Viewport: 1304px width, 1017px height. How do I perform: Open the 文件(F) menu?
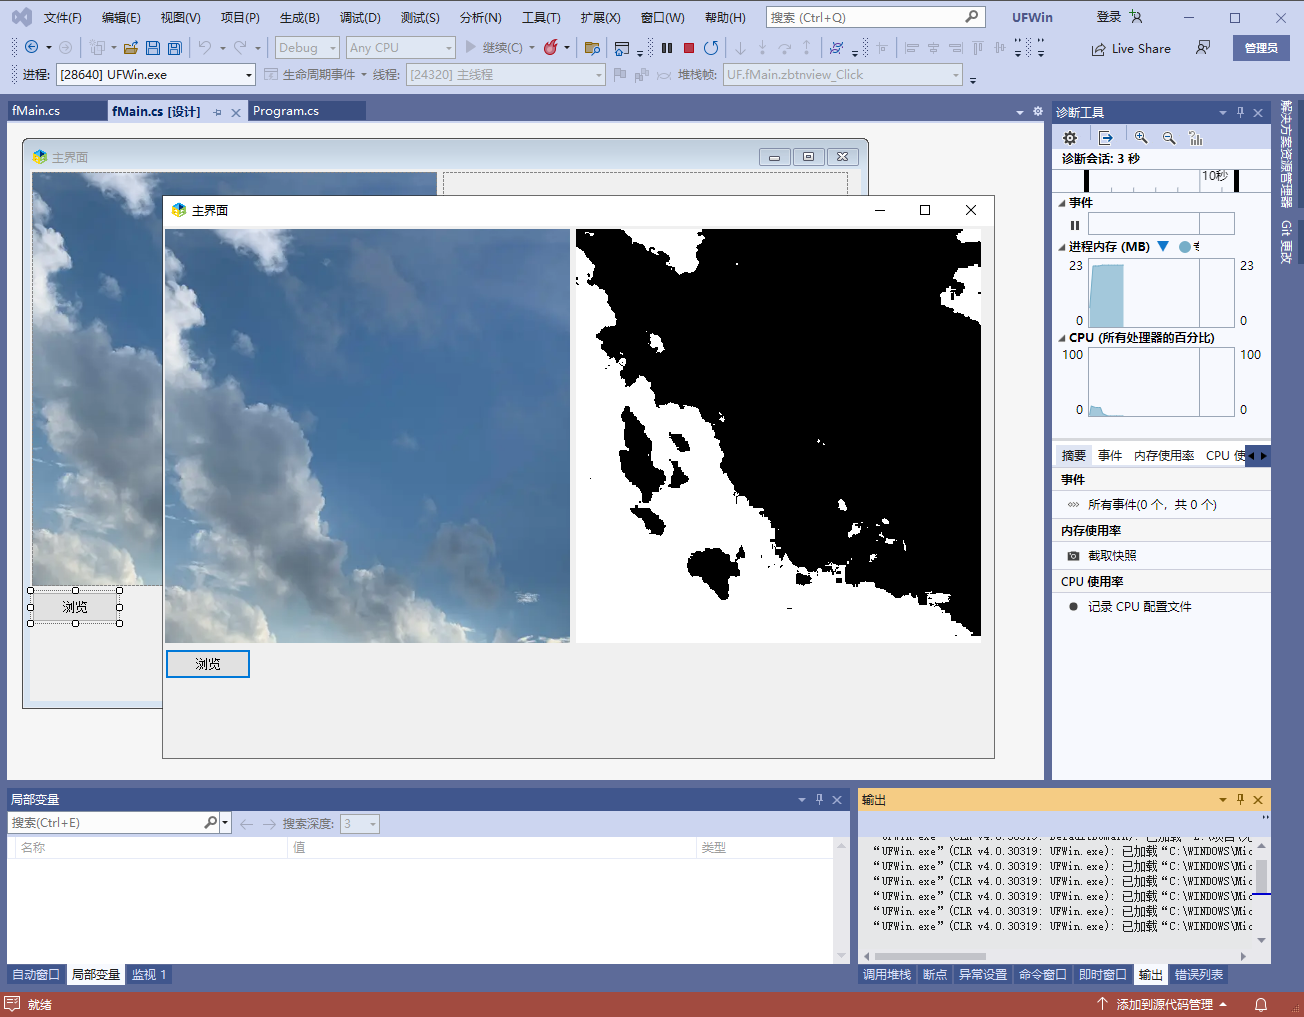(63, 17)
